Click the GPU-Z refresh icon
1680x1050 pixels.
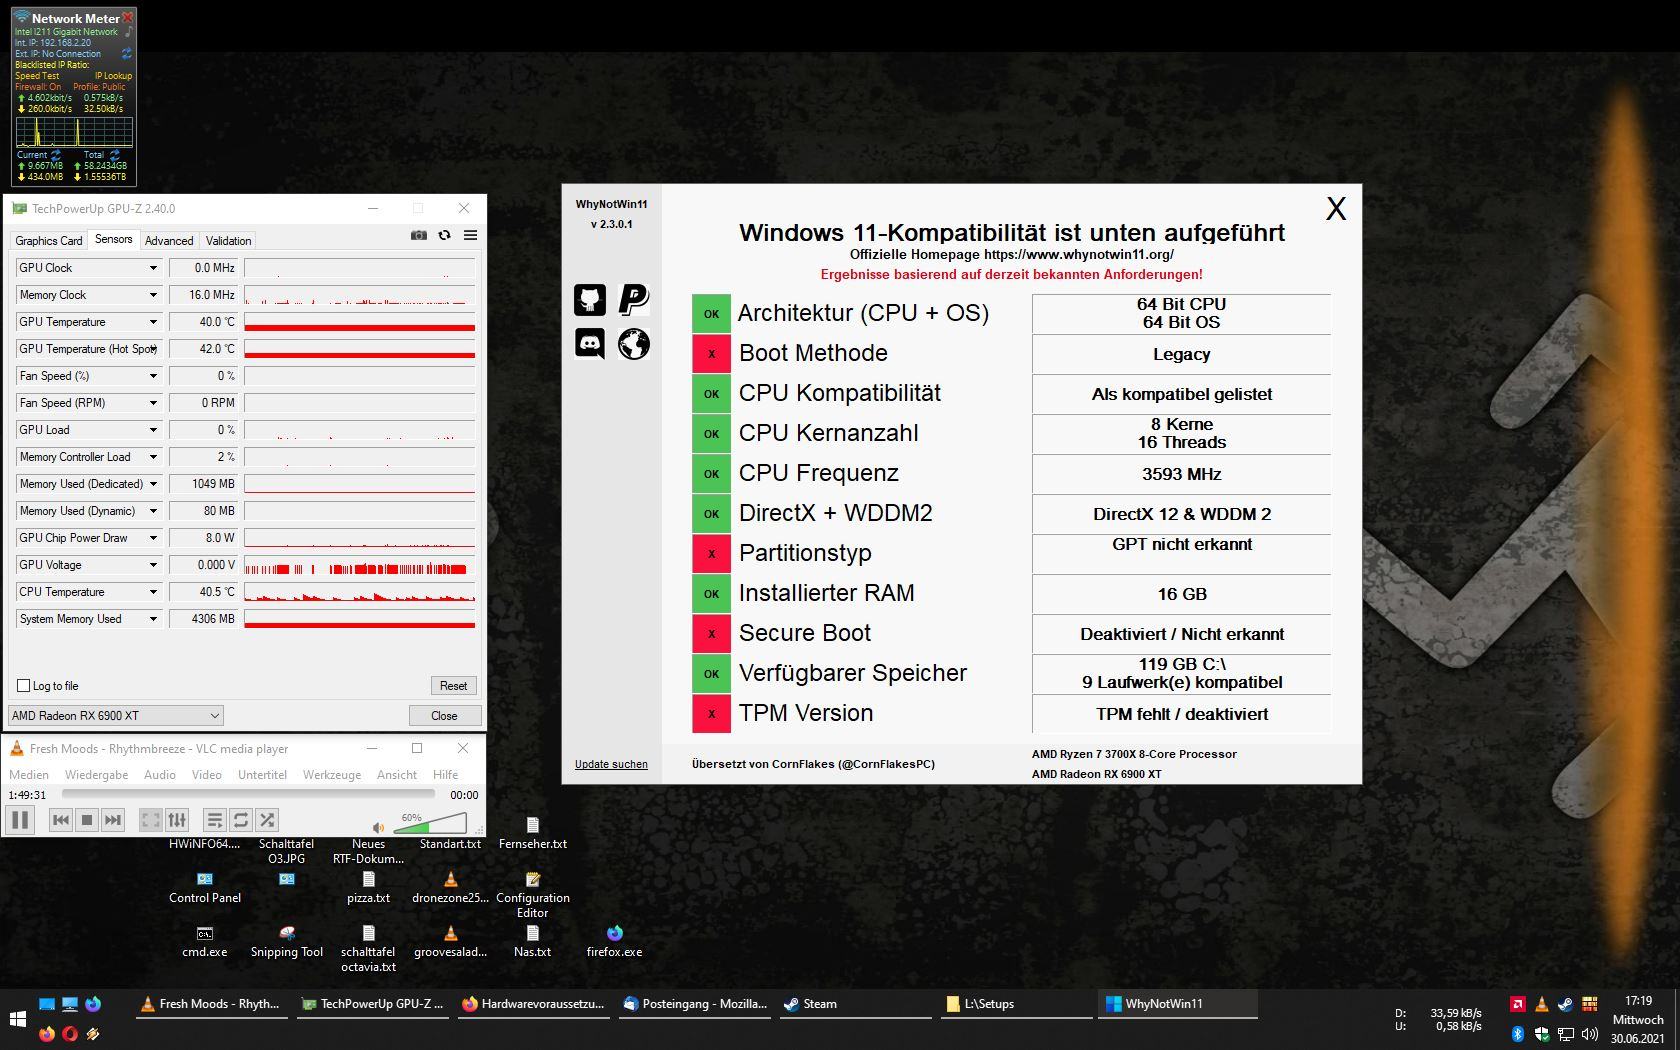(444, 236)
